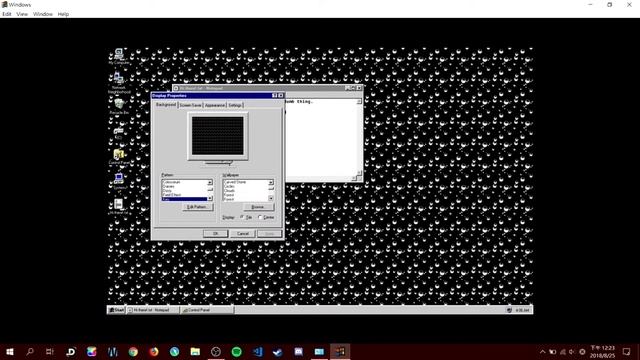This screenshot has height=360, width=640.
Task: Cancel the Display Properties dialog
Action: point(243,233)
